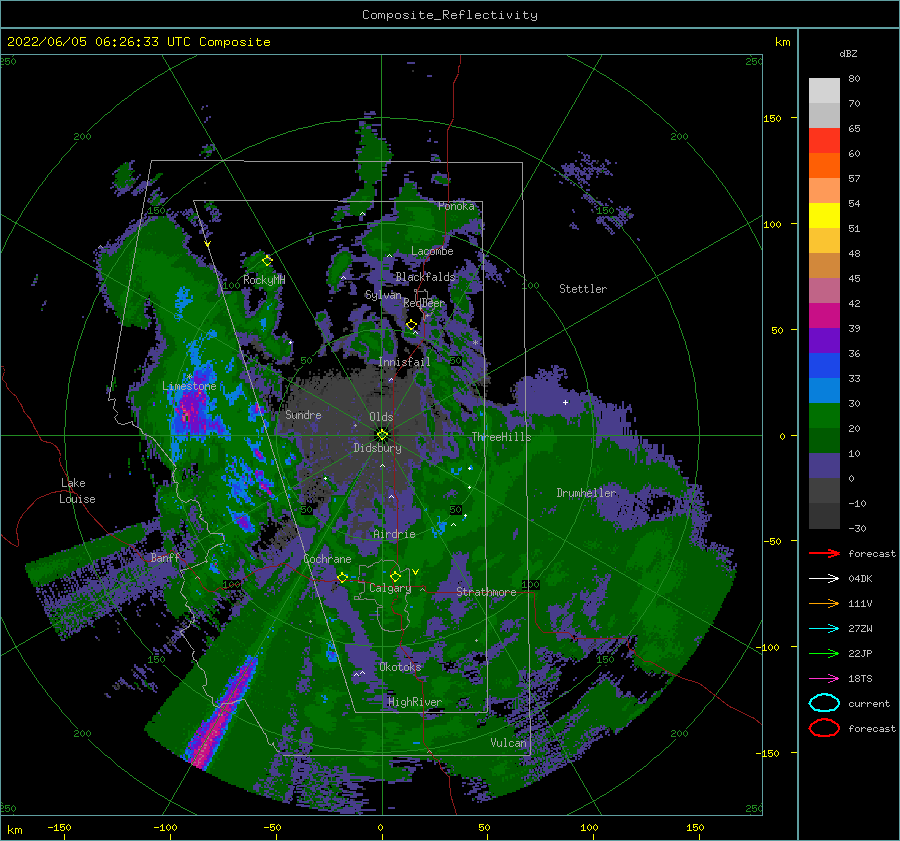
Task: Click the red 'forecast' ellipse icon
Action: pos(824,728)
